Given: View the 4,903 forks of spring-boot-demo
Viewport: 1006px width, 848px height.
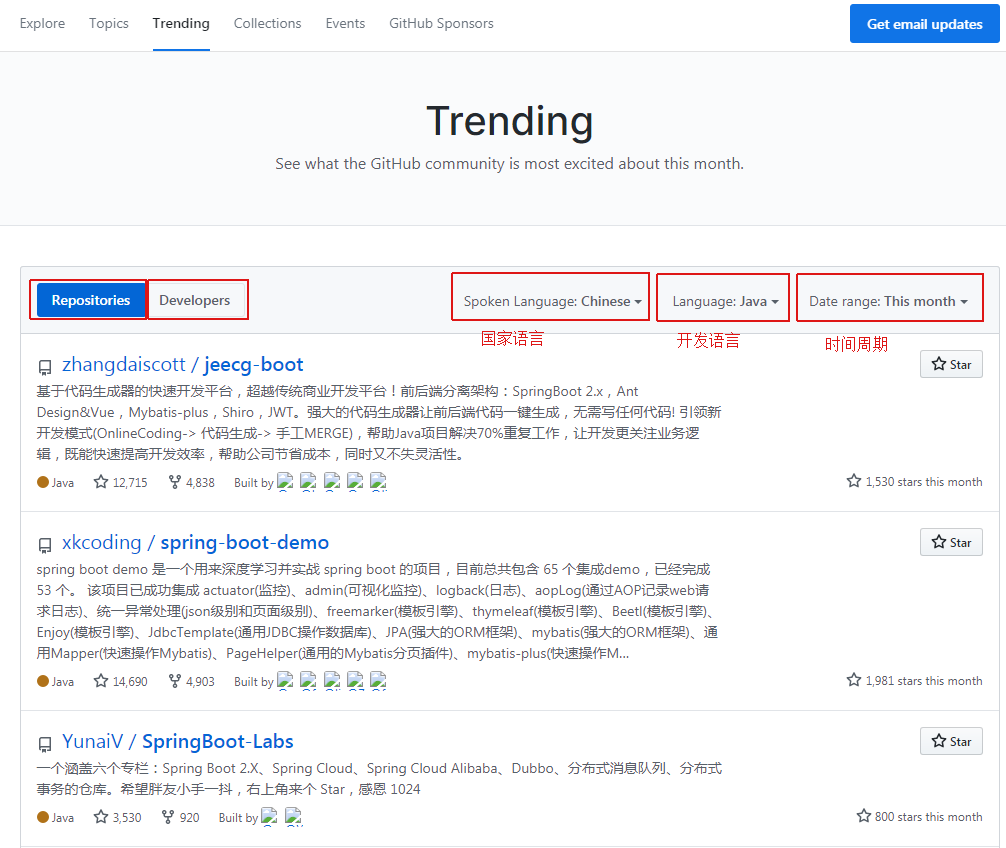Looking at the screenshot, I should point(191,681).
